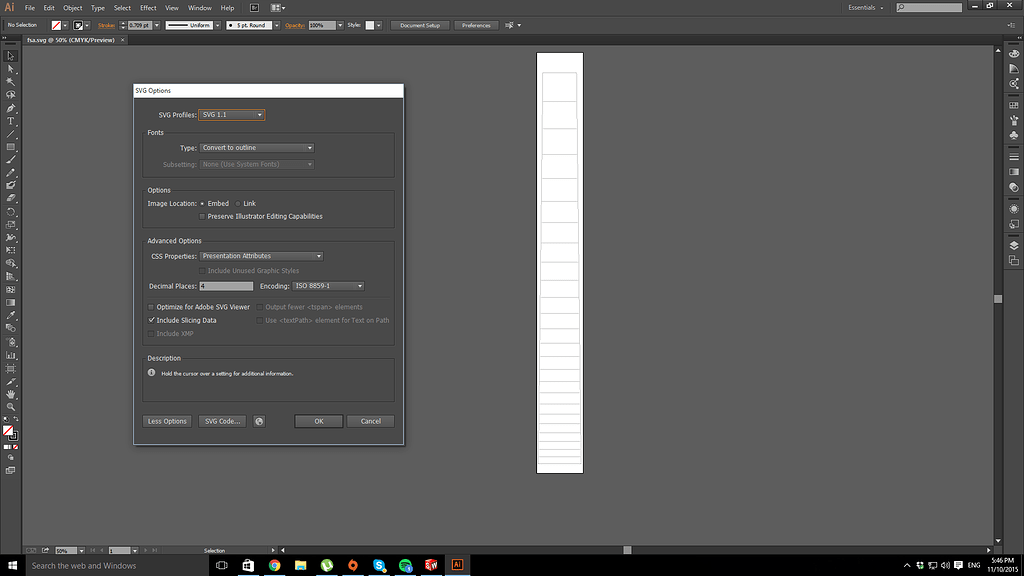This screenshot has width=1024, height=576.
Task: Select the Link radio button for Image Location
Action: [238, 203]
